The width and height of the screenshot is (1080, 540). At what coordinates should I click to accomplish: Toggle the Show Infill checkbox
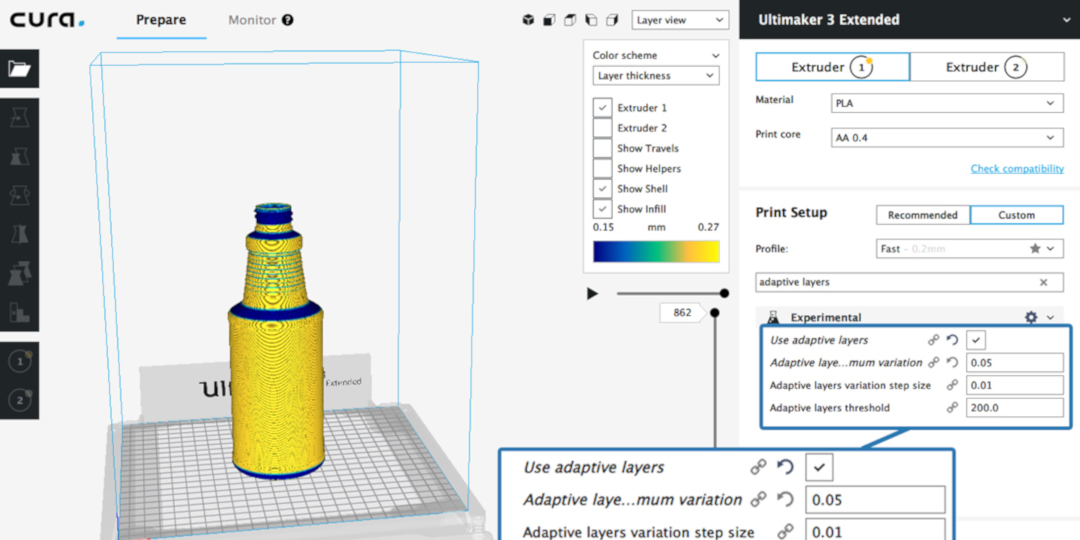click(603, 209)
